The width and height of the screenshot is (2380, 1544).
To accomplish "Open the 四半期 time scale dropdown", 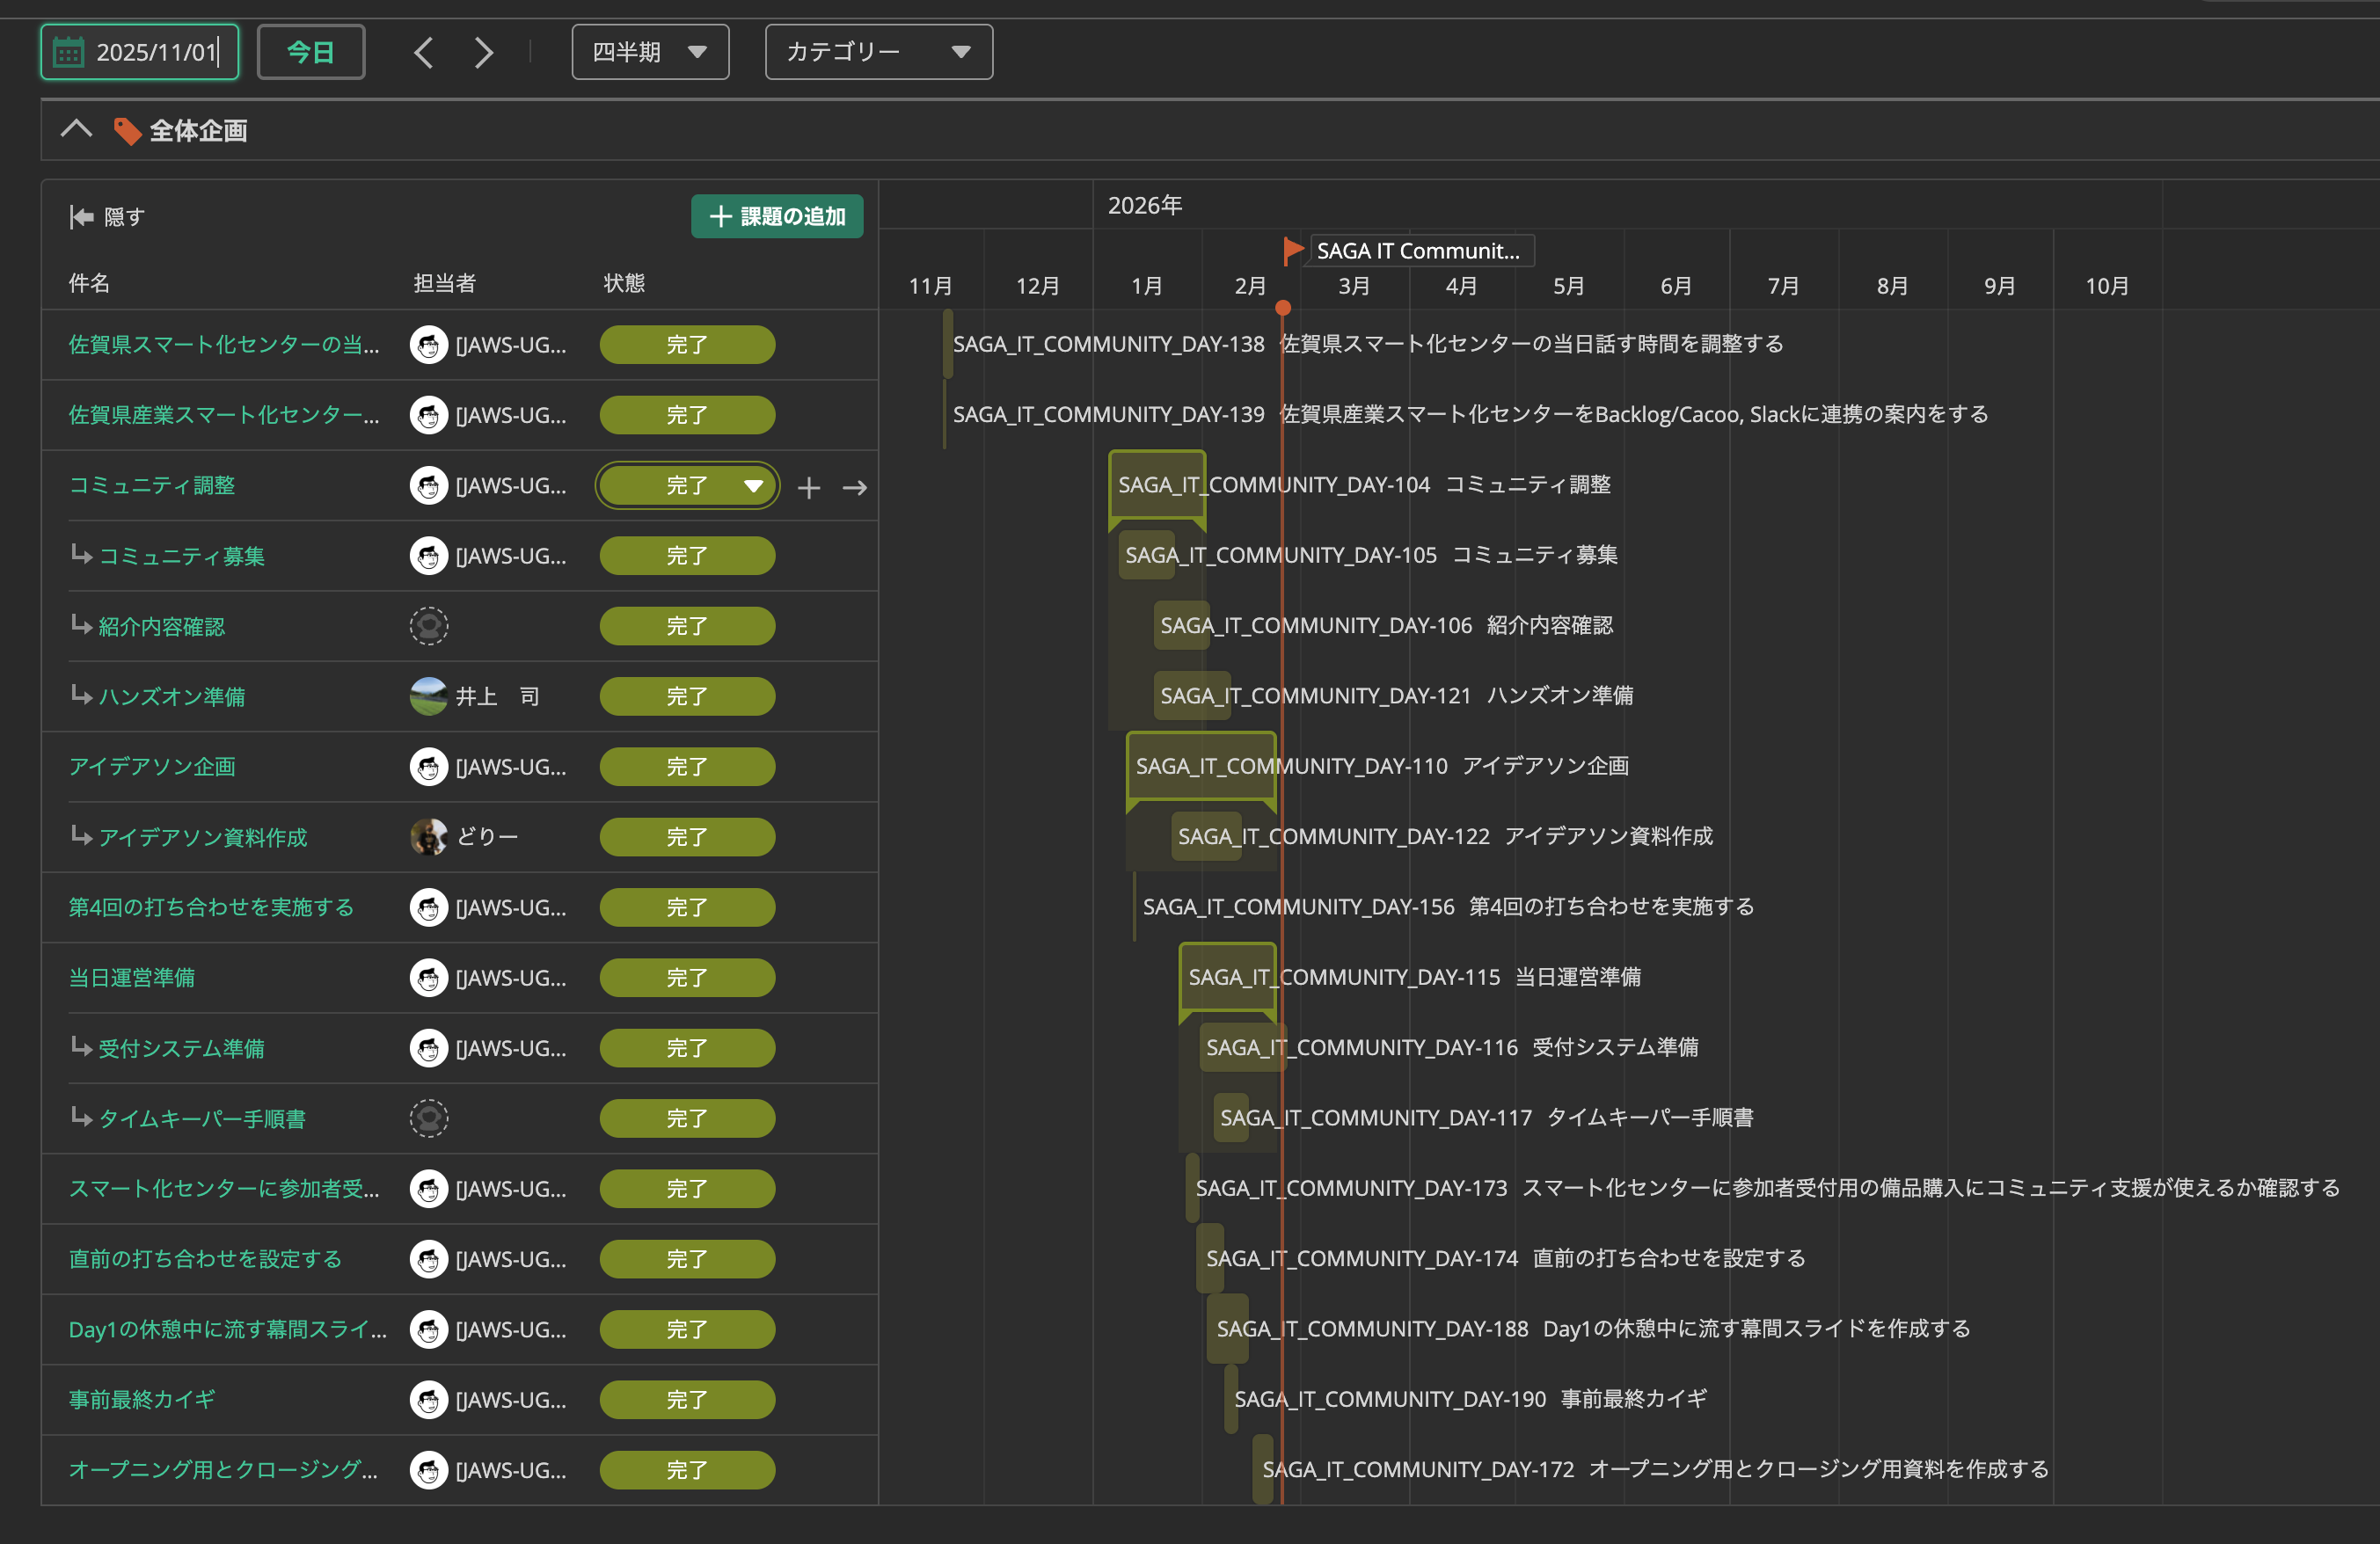I will click(650, 52).
